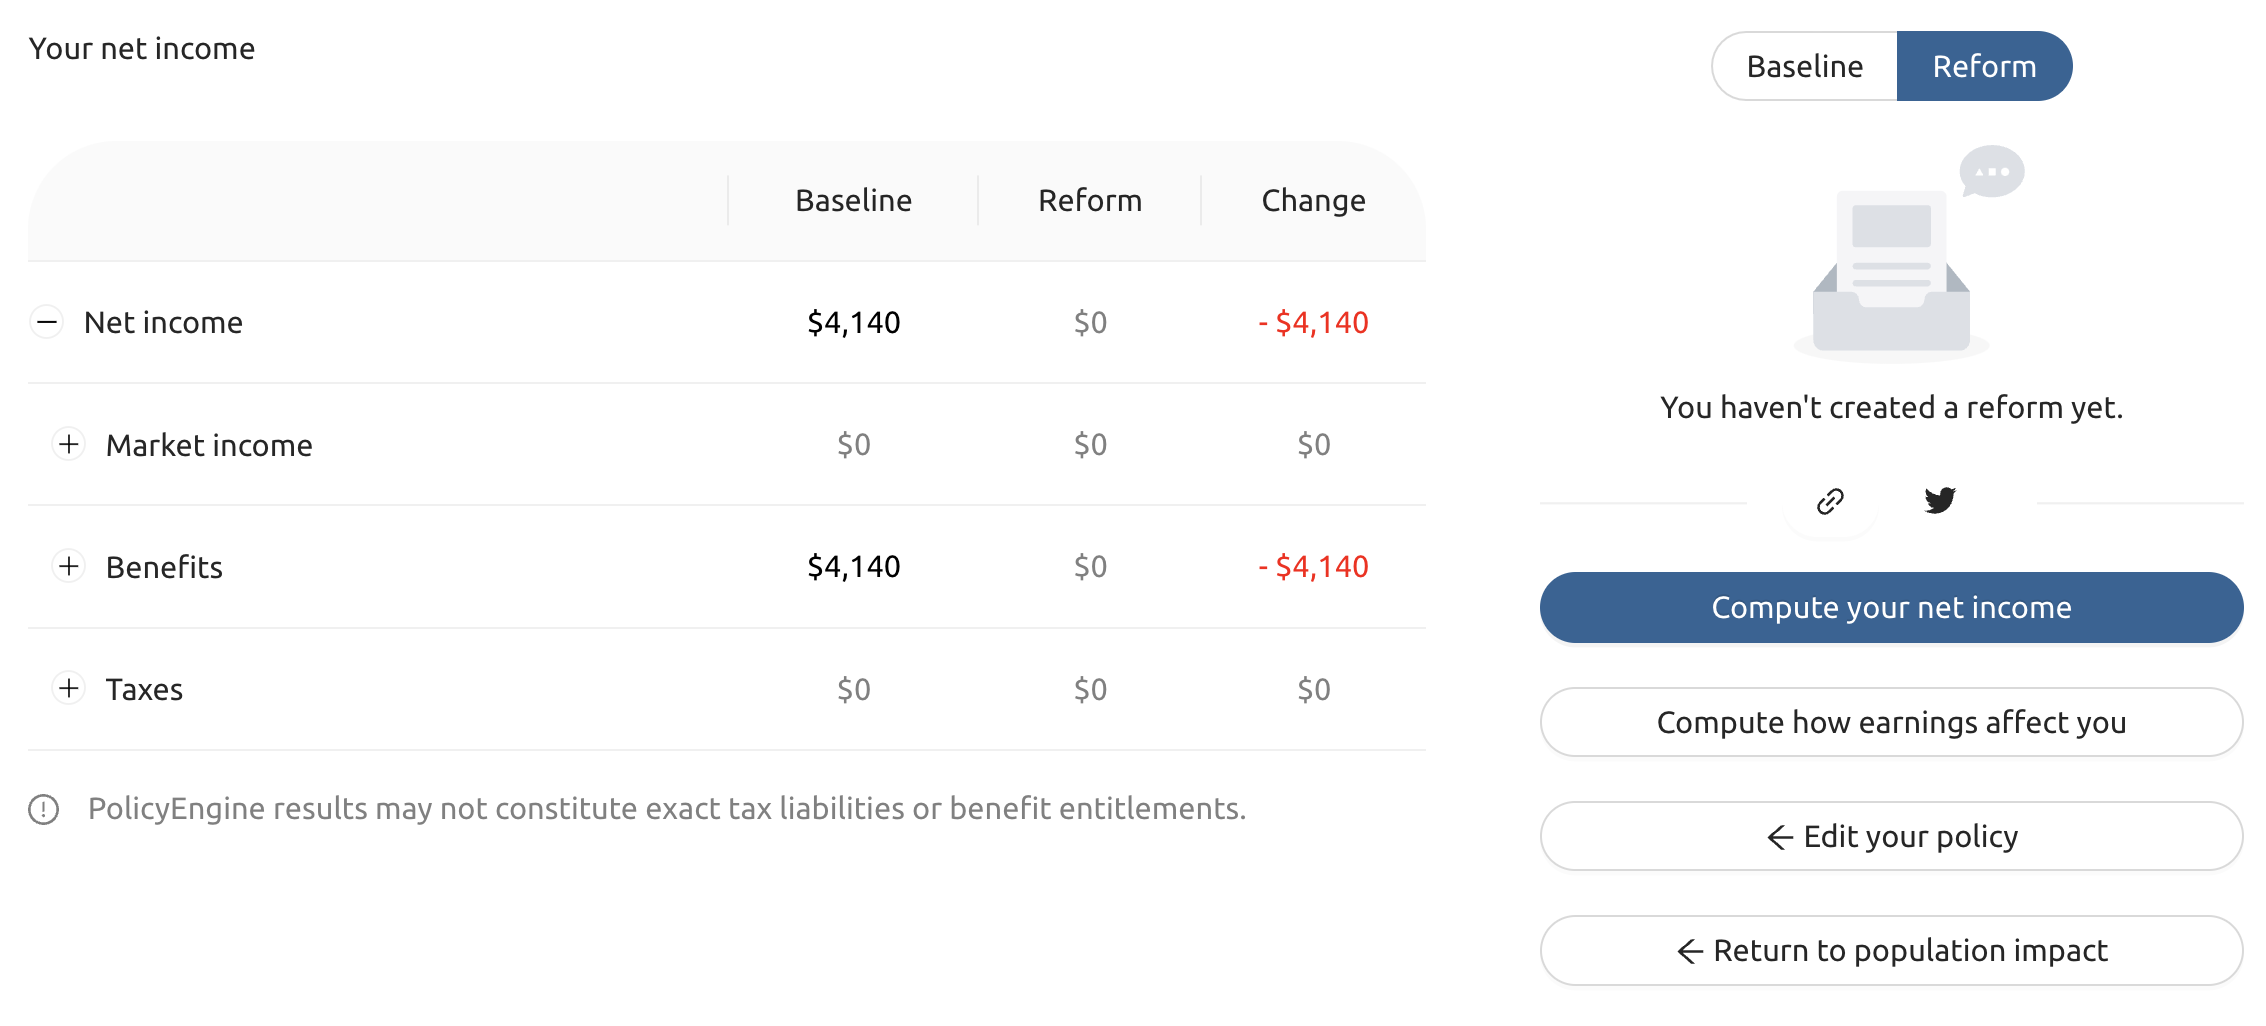
Task: Switch to the Baseline view
Action: point(1804,66)
